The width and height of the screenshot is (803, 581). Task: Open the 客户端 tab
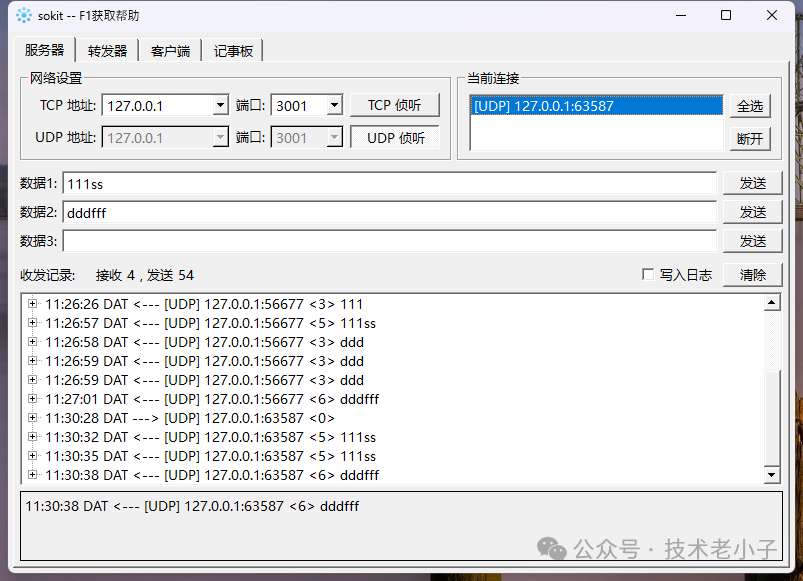(x=169, y=49)
